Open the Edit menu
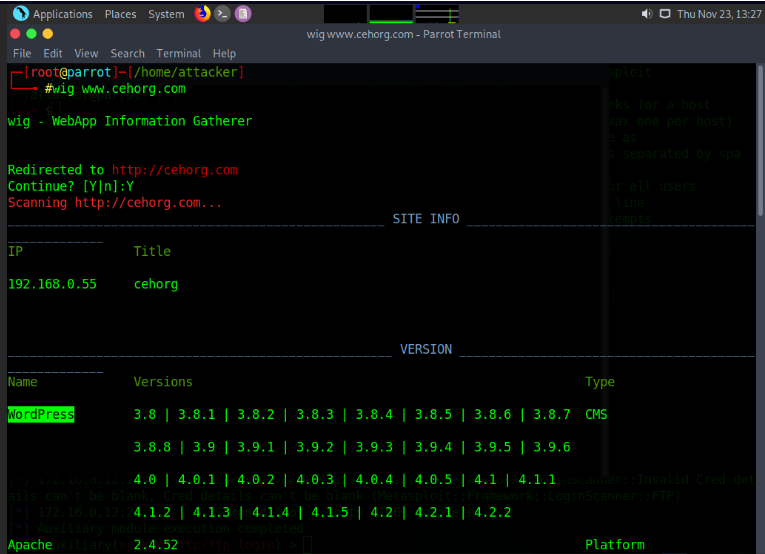Viewport: 765px width, 554px height. tap(52, 53)
